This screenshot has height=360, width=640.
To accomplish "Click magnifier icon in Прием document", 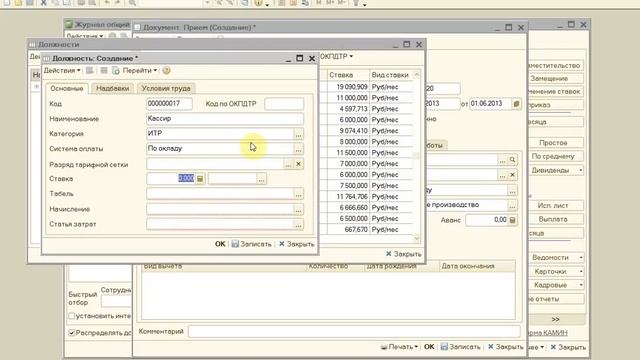I will pyautogui.click(x=512, y=160).
